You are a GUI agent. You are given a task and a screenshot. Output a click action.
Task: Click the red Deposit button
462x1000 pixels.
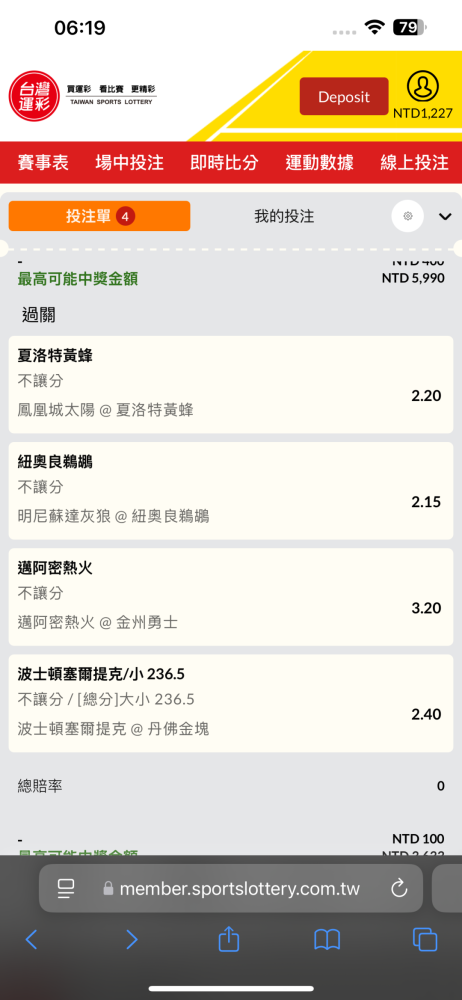[x=344, y=96]
